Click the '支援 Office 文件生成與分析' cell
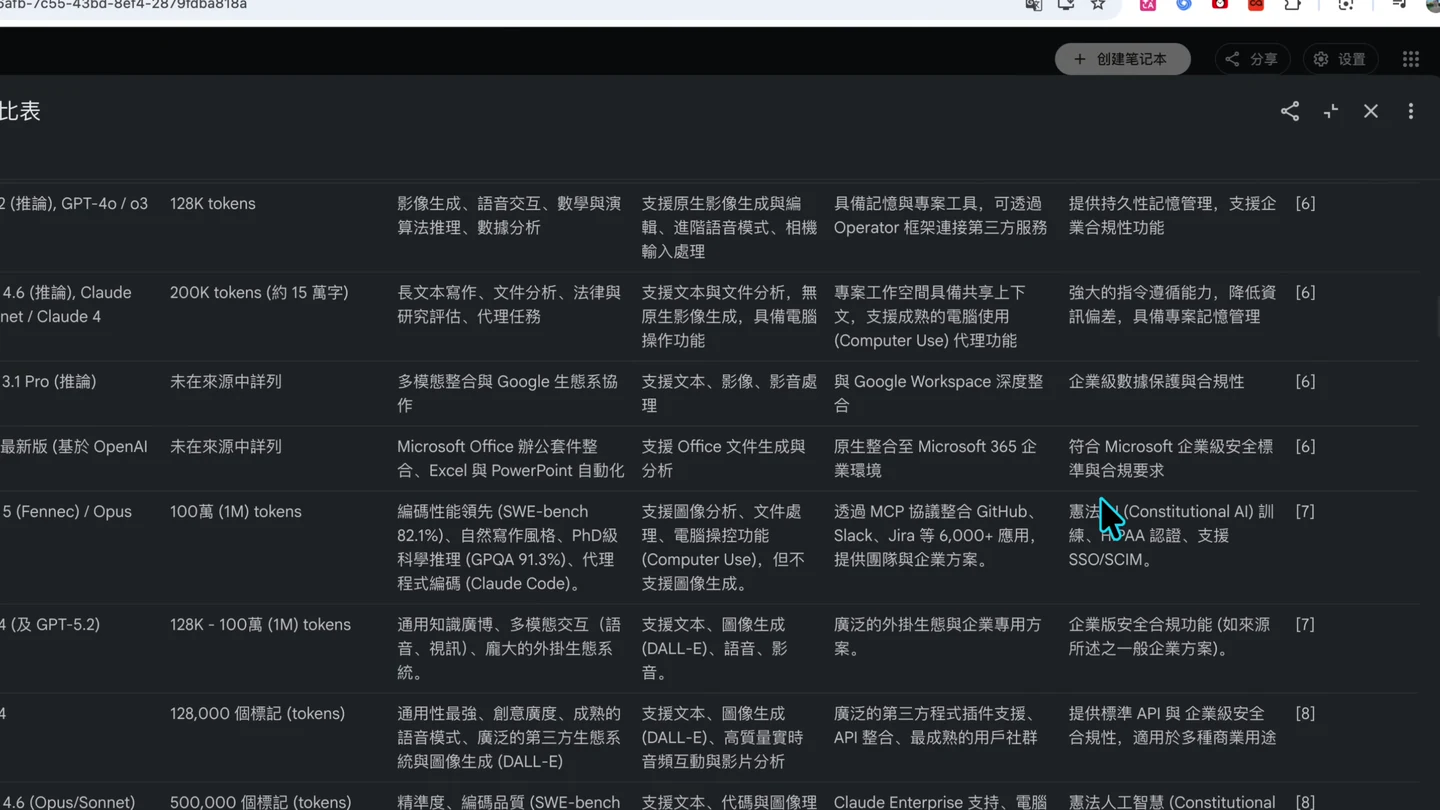This screenshot has height=810, width=1440. (723, 458)
